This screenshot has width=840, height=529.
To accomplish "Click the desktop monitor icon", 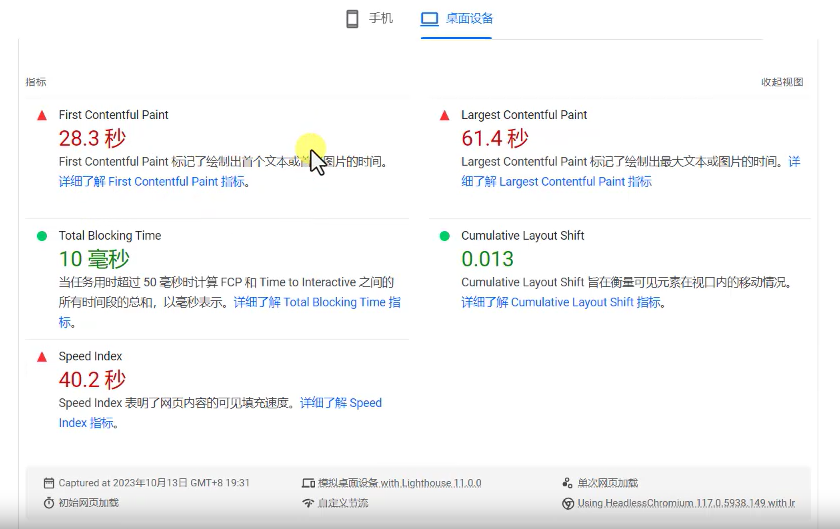I will (430, 19).
